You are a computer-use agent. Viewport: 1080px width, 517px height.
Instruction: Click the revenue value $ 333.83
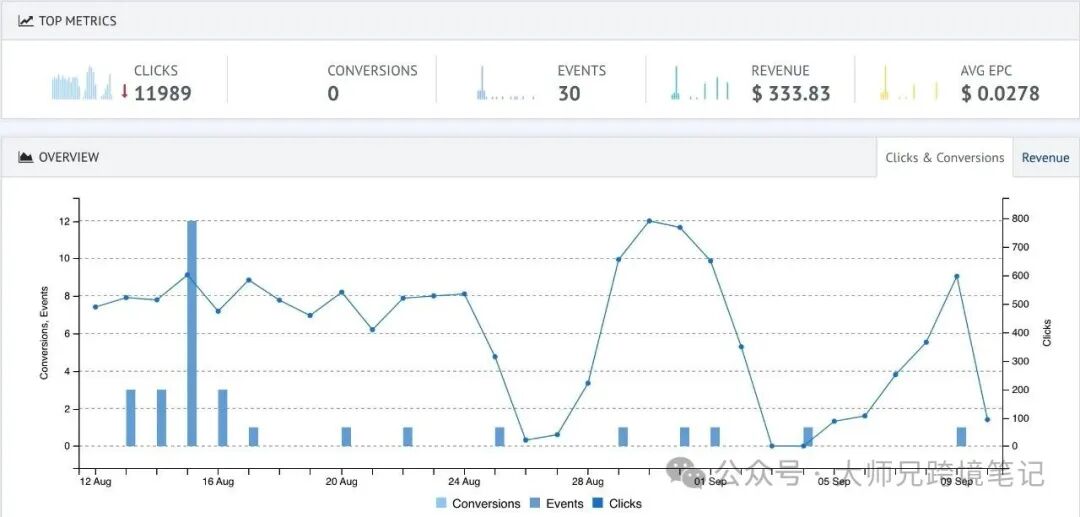coord(791,94)
